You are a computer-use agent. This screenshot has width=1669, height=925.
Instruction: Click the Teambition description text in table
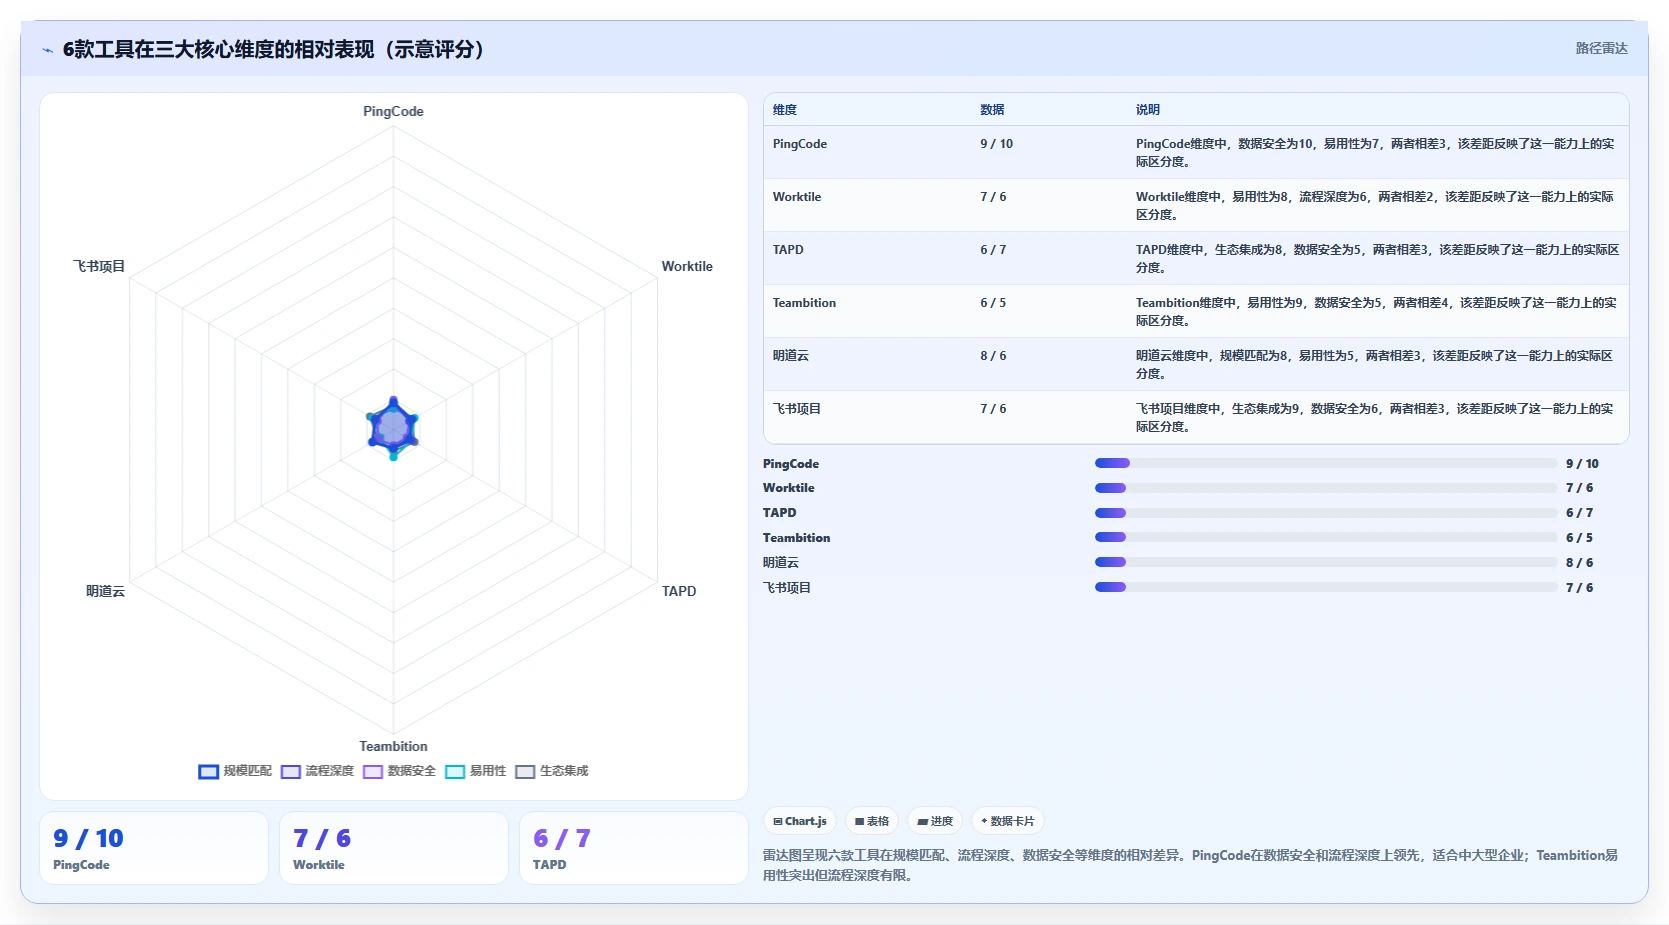coord(1376,312)
